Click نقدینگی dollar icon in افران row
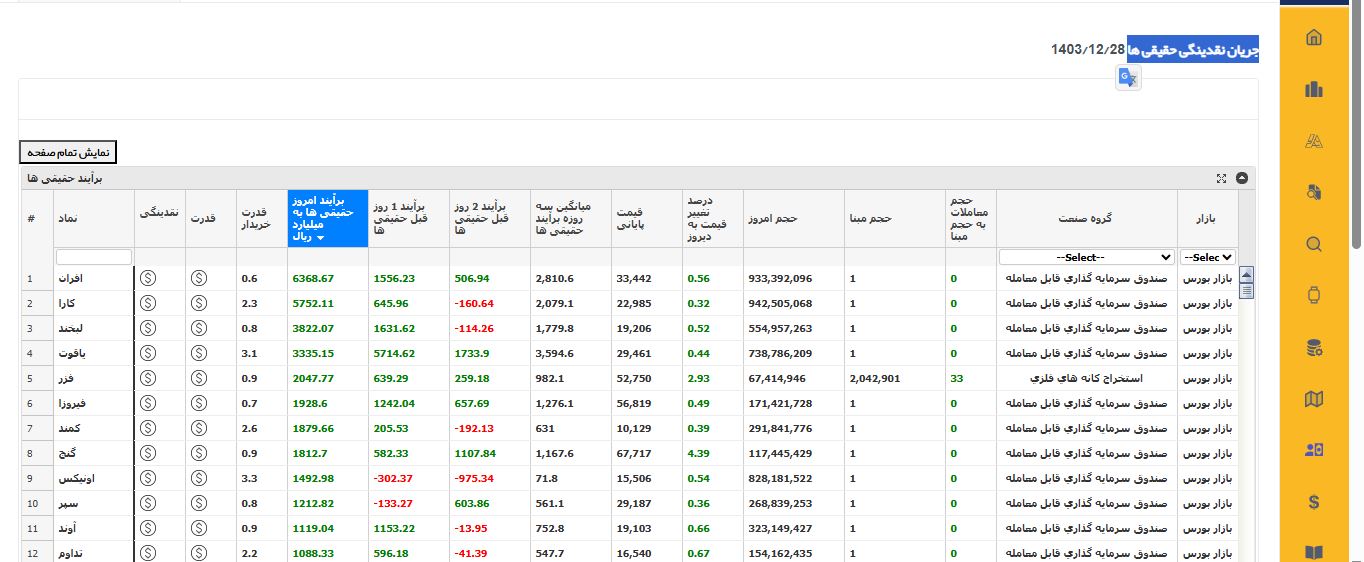 pos(148,278)
